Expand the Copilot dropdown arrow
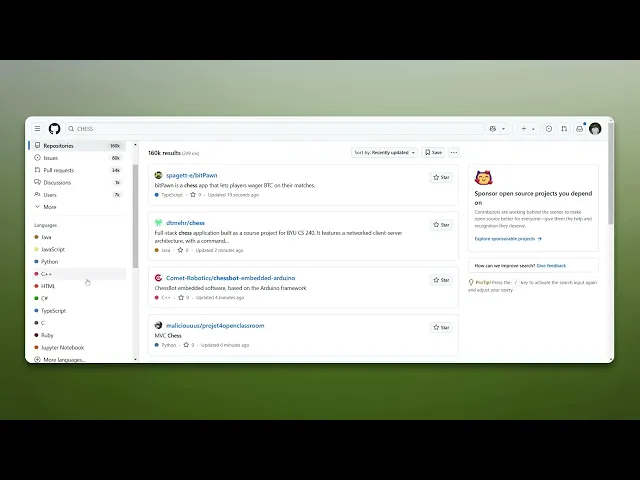The width and height of the screenshot is (640, 480). 503,129
